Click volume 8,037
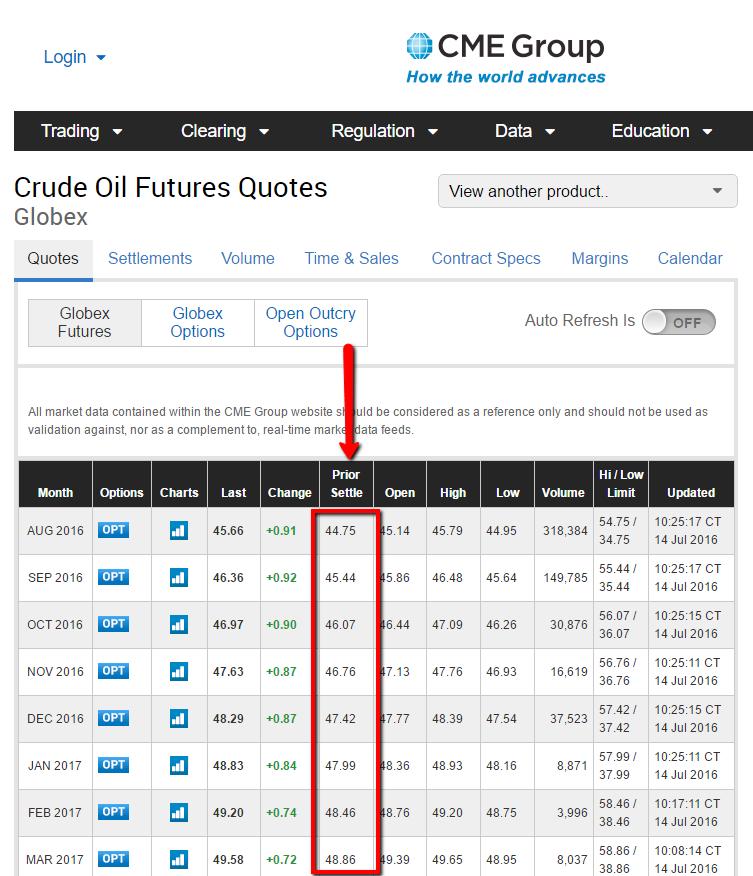This screenshot has height=876, width=753. [571, 859]
